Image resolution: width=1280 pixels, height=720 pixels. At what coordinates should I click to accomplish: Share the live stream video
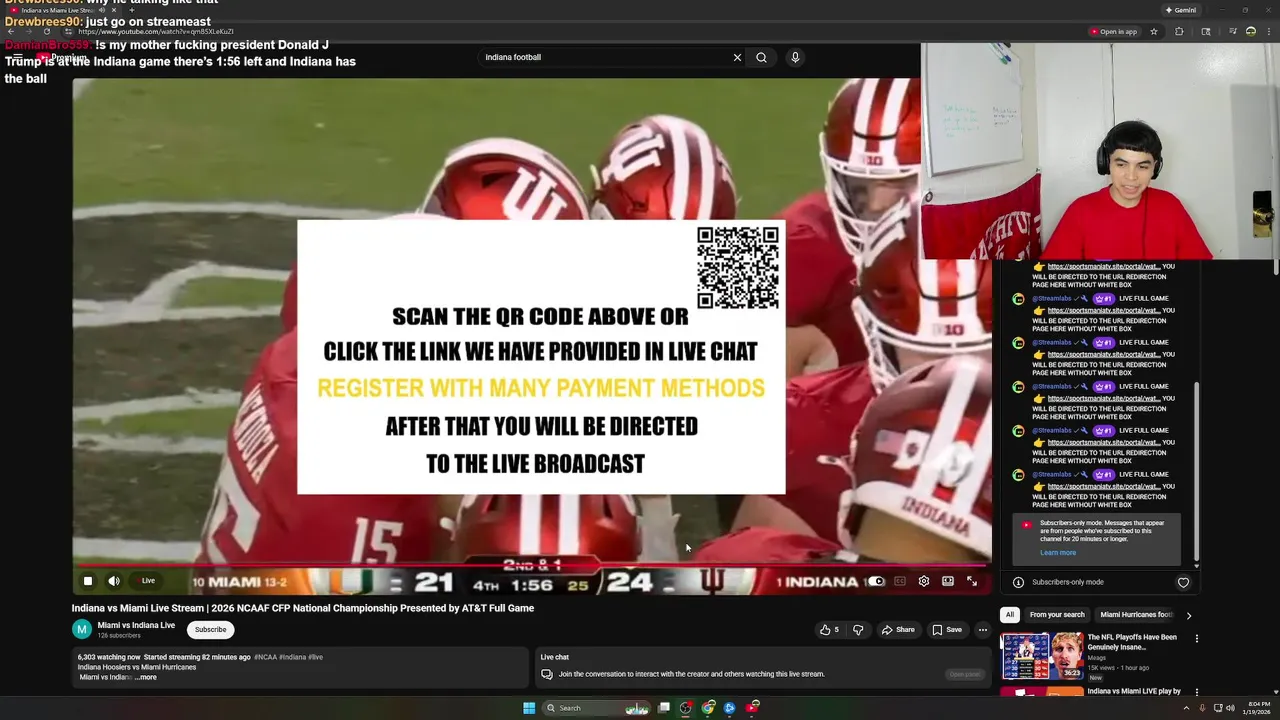click(898, 630)
